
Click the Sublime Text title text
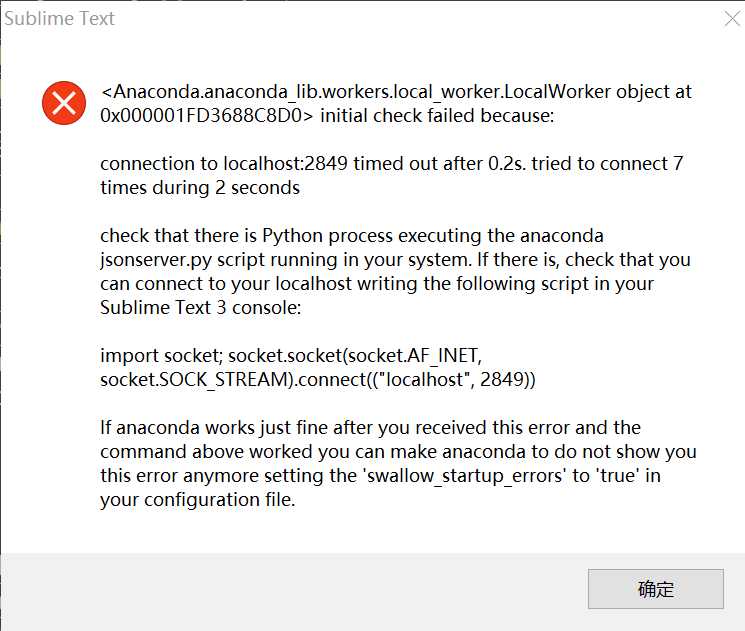click(59, 19)
